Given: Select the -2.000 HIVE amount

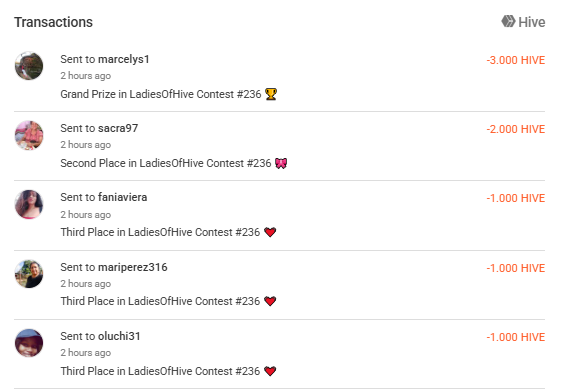Looking at the screenshot, I should pyautogui.click(x=516, y=129).
